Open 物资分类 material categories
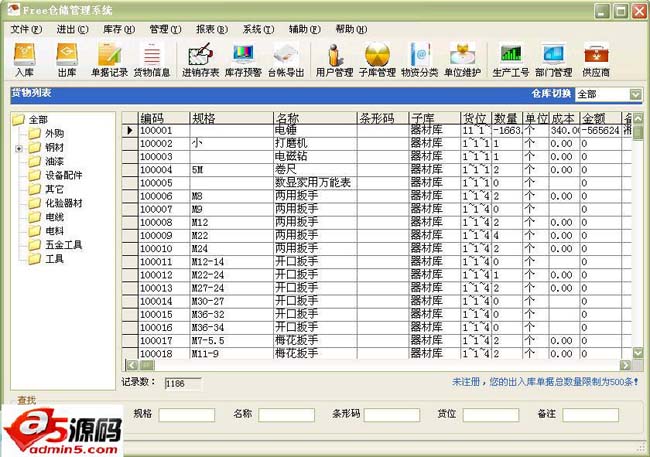The height and width of the screenshot is (457, 650). [420, 60]
